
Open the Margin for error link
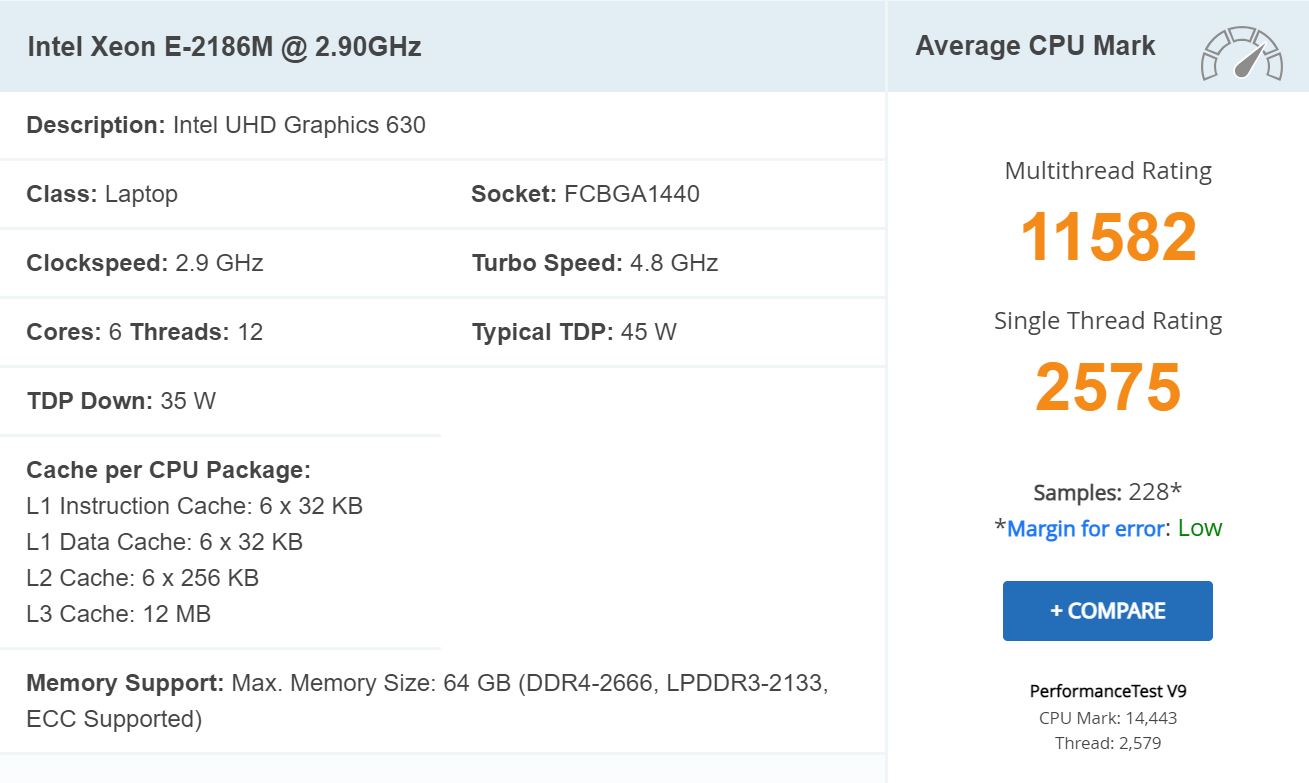[x=1085, y=528]
